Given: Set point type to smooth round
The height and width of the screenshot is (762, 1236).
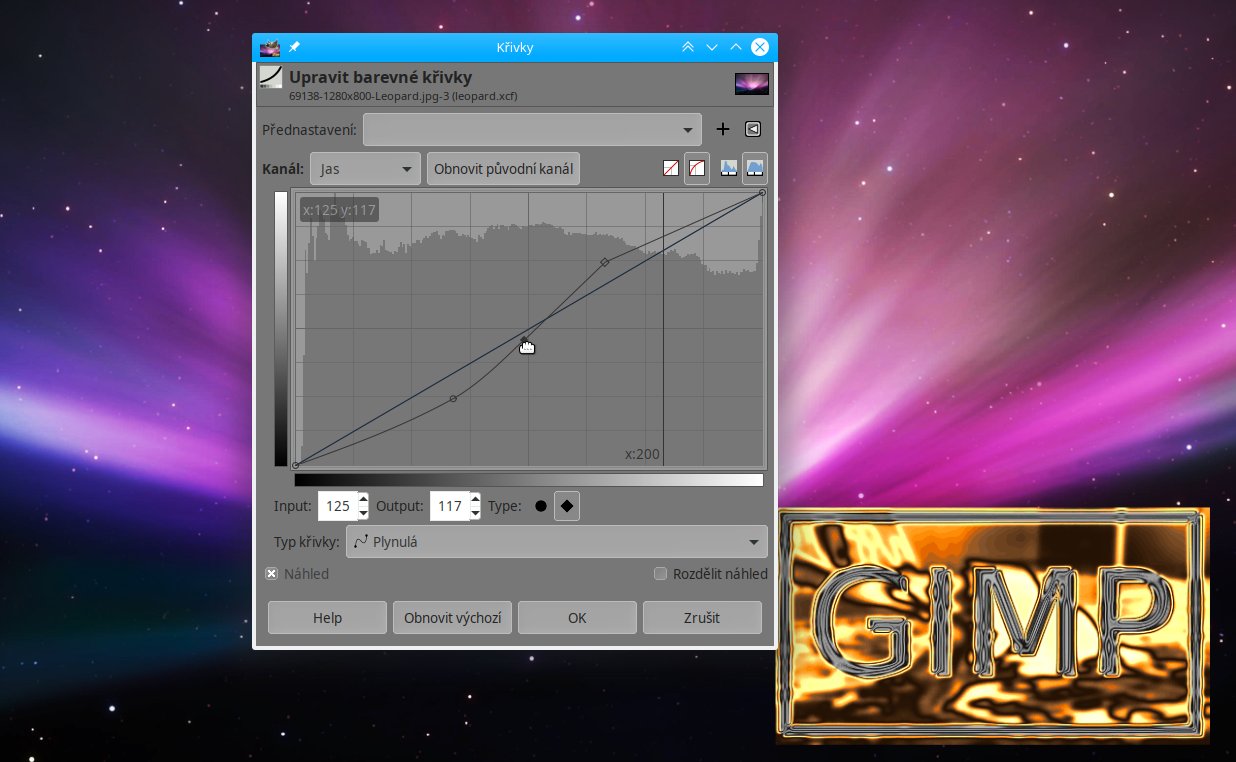Looking at the screenshot, I should pyautogui.click(x=541, y=506).
